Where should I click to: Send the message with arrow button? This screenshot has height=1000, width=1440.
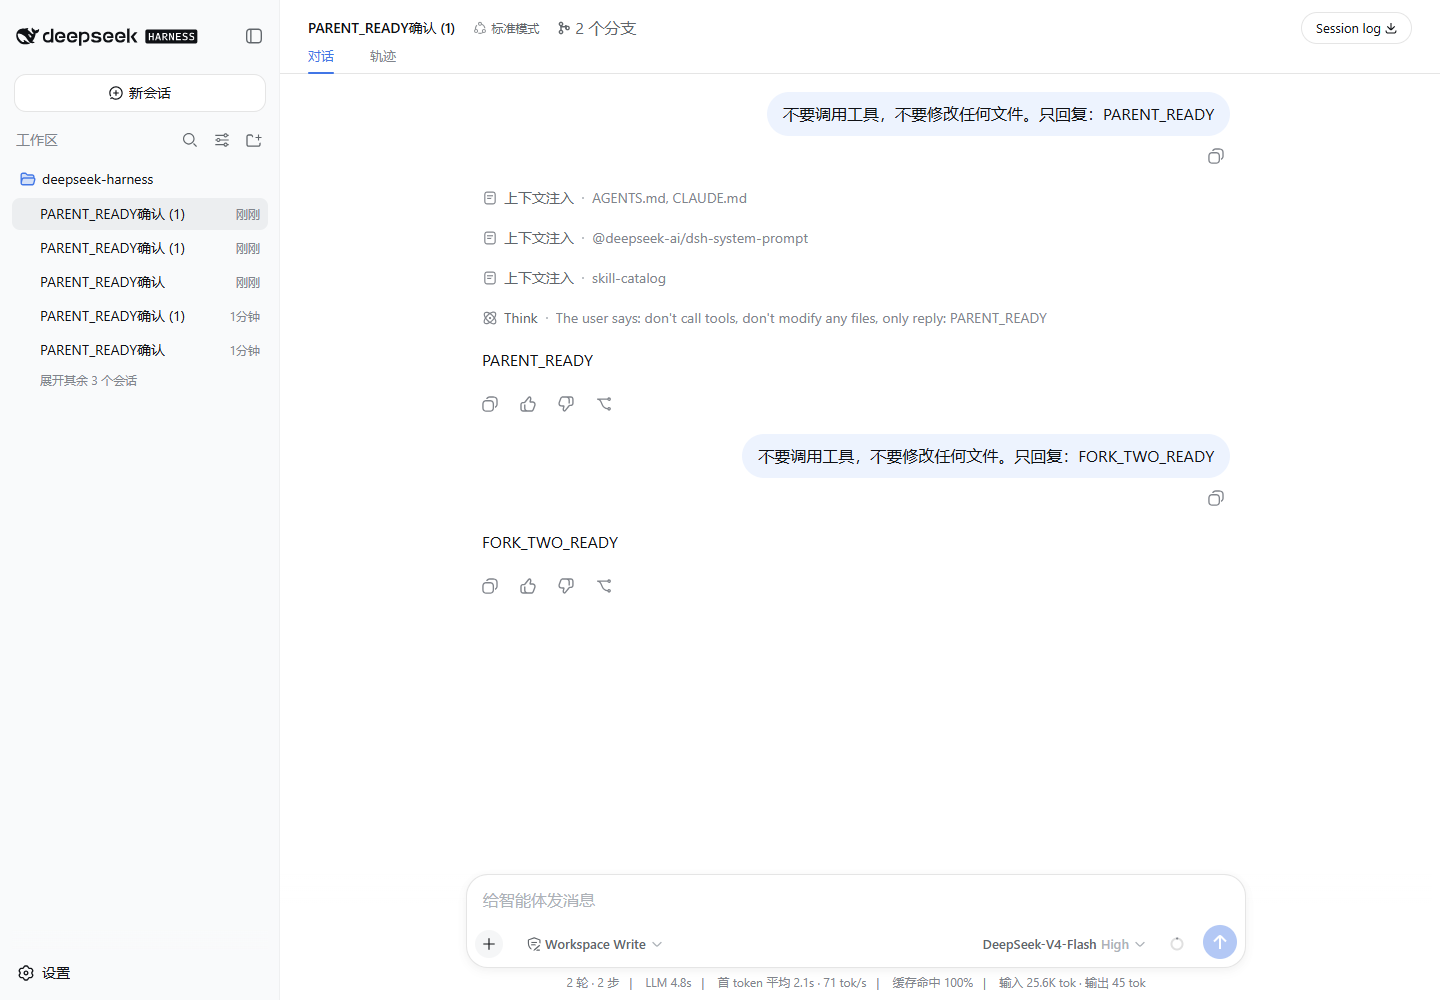(1220, 942)
